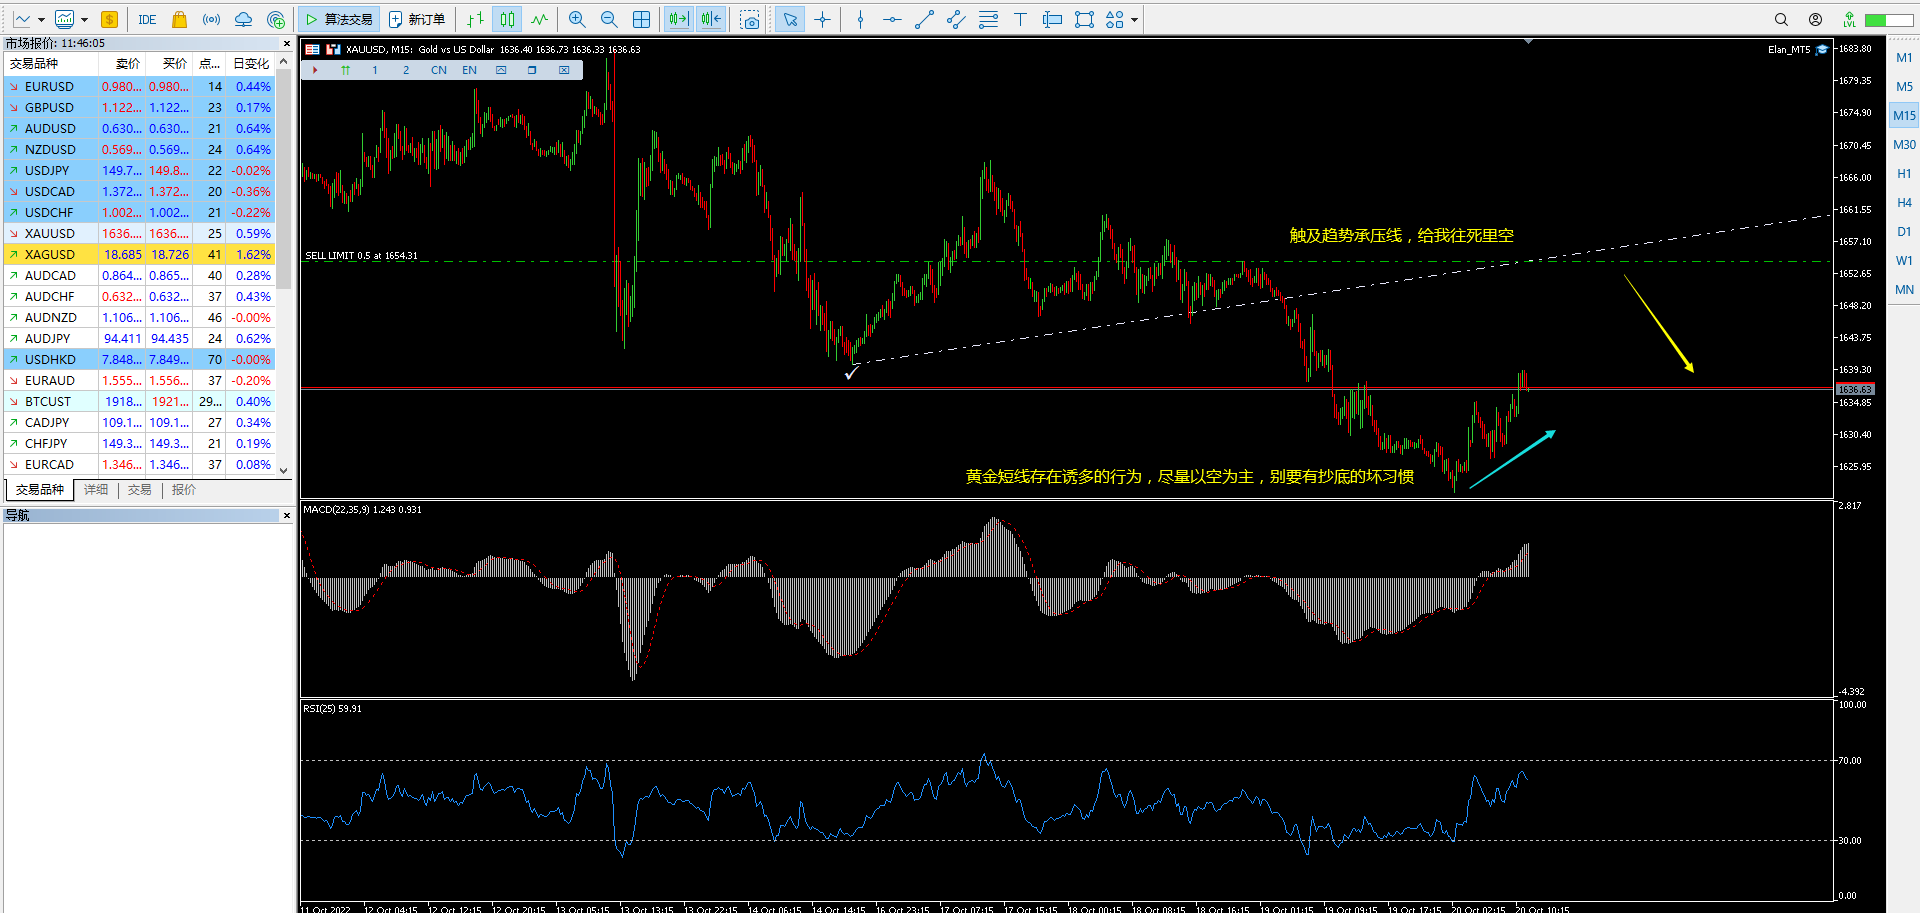This screenshot has height=913, width=1920.
Task: Open the search magnifier in the toolbar
Action: [x=1781, y=19]
